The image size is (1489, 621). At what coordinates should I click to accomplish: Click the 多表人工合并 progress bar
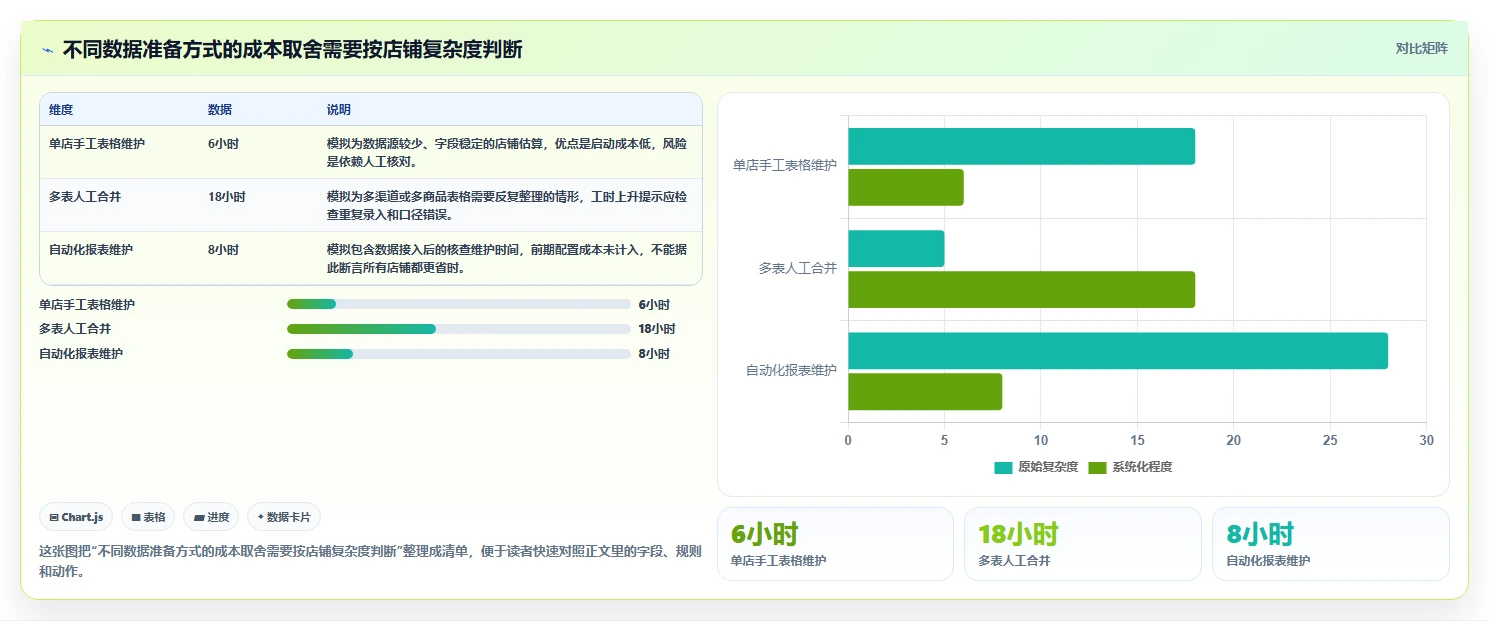pos(458,329)
